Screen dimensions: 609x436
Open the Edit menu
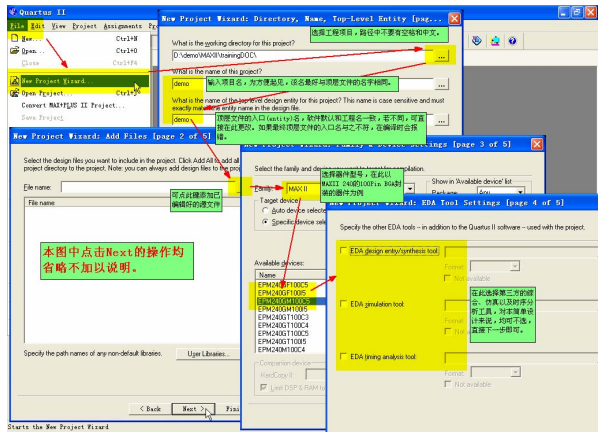click(x=37, y=26)
